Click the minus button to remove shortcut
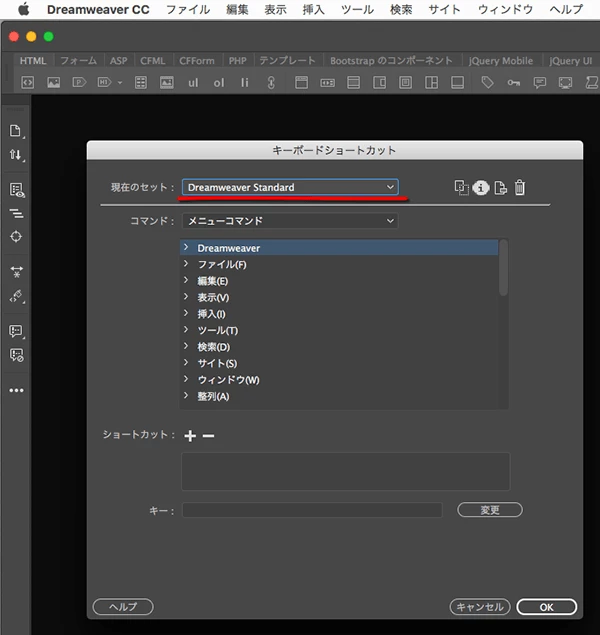The image size is (600, 635). pos(209,436)
